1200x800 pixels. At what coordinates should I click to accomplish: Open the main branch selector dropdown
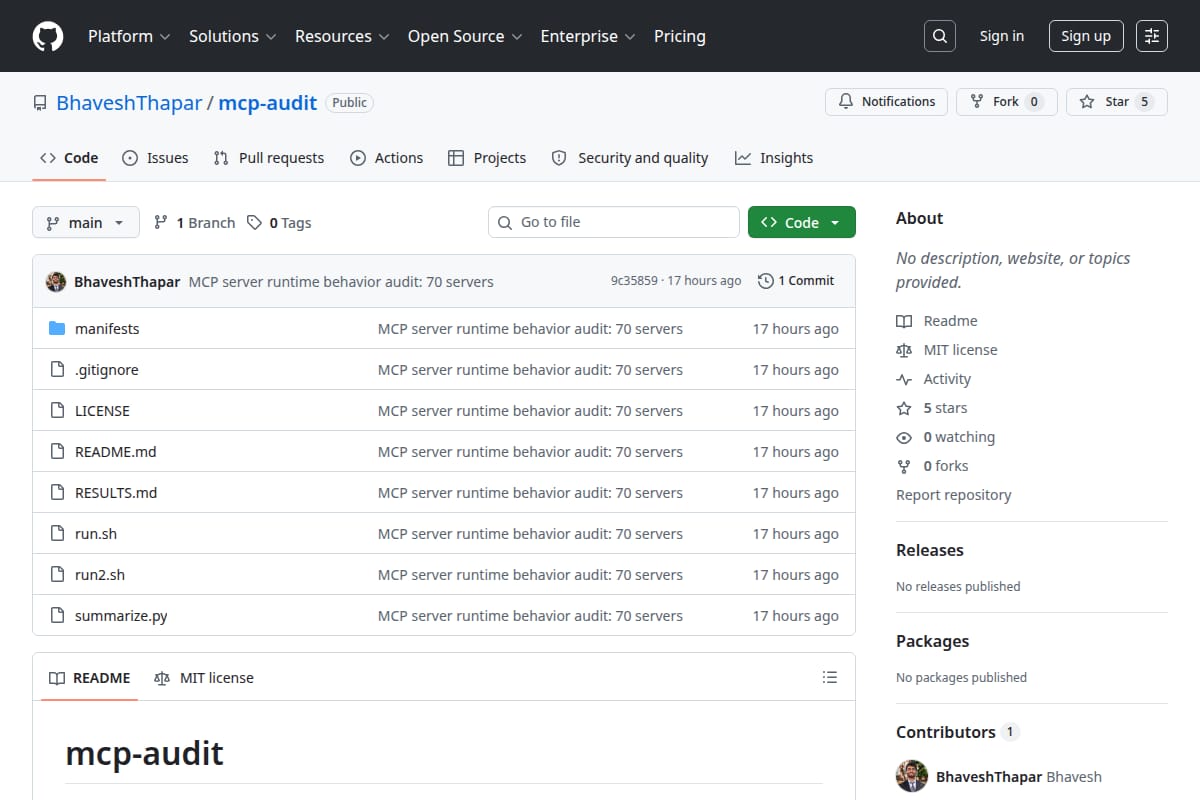[85, 222]
